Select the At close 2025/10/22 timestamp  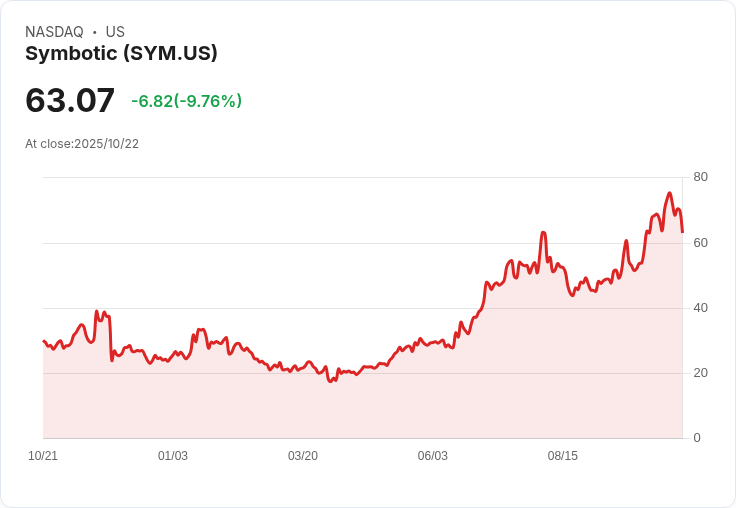(x=82, y=144)
